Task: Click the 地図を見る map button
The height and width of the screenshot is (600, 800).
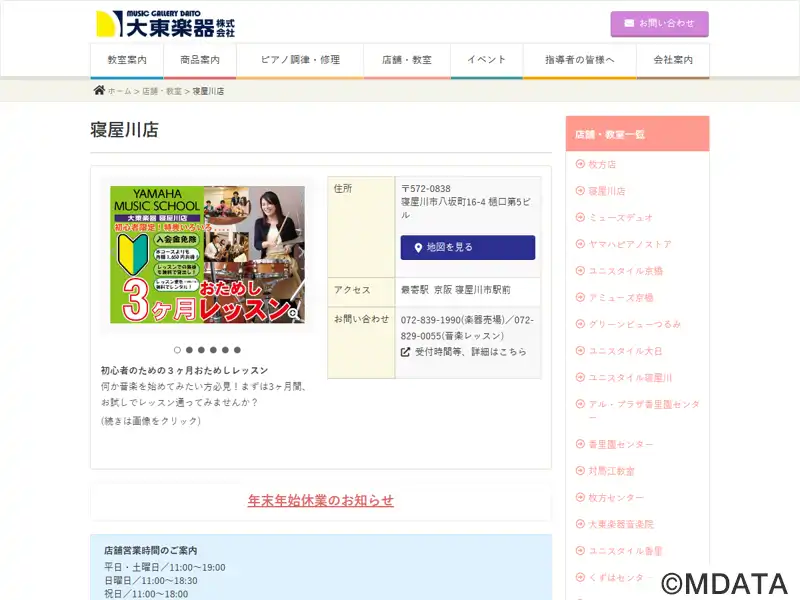Action: point(468,247)
